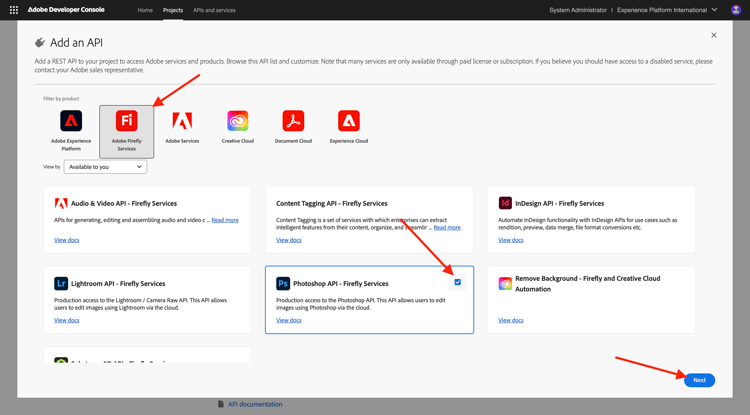Open the app switcher grid icon
The image size is (750, 415).
click(x=14, y=10)
